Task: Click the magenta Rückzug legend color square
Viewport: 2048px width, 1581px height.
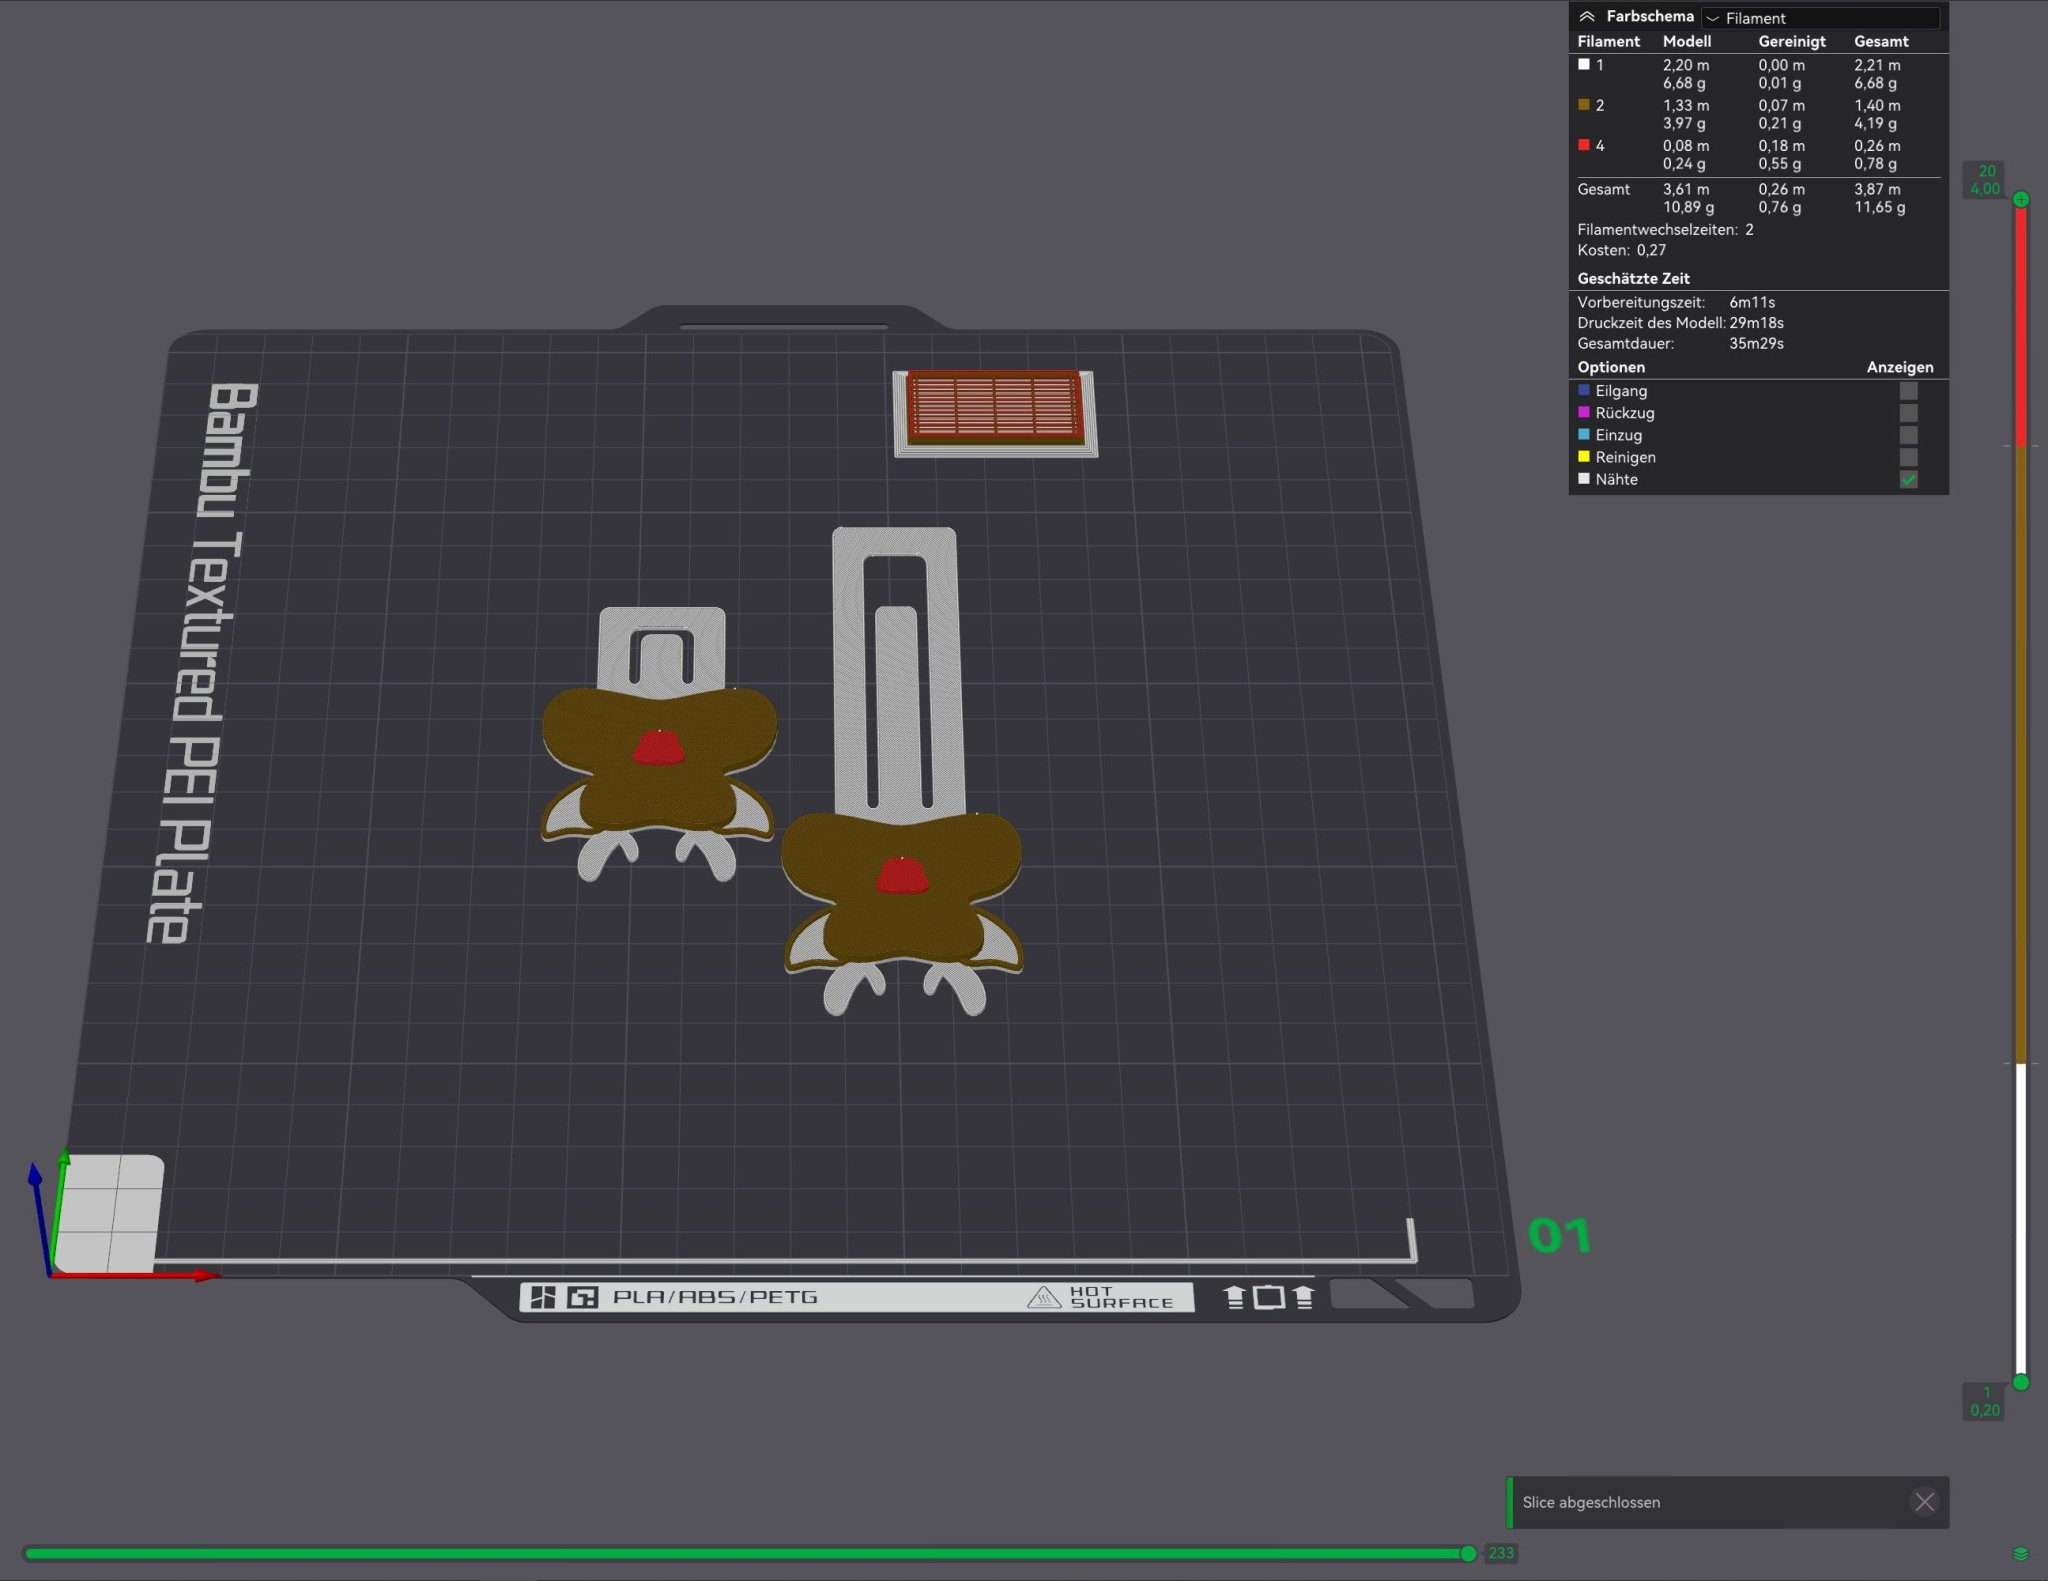Action: 1584,413
